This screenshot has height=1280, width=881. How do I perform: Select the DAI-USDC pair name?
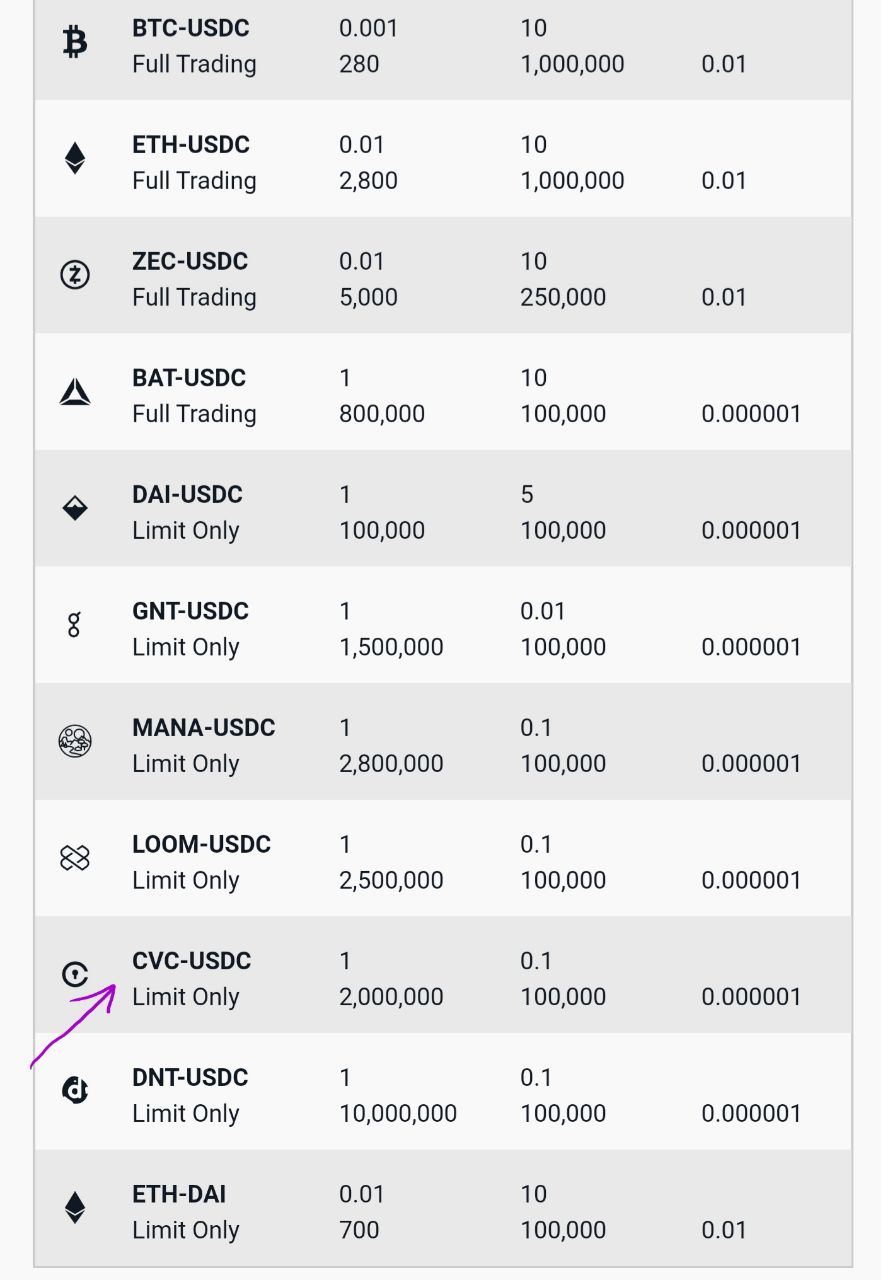(x=187, y=495)
